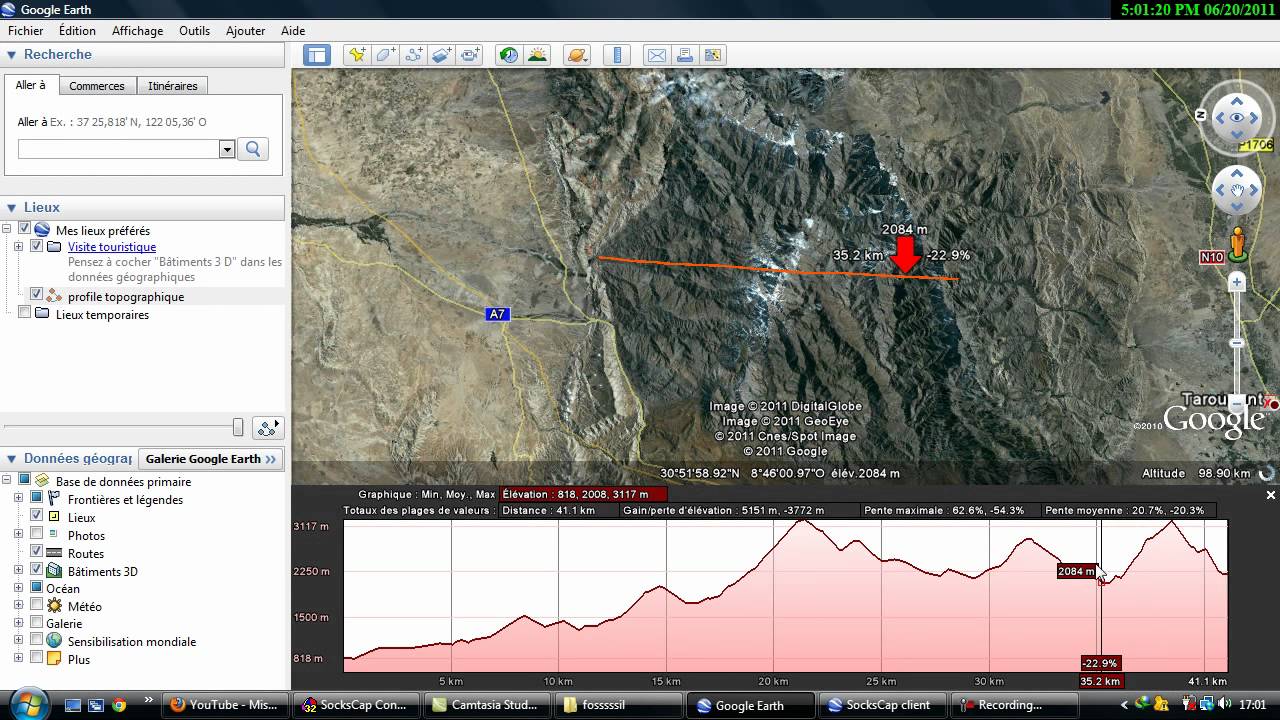Toggle sunlight across the landscape

pyautogui.click(x=538, y=55)
